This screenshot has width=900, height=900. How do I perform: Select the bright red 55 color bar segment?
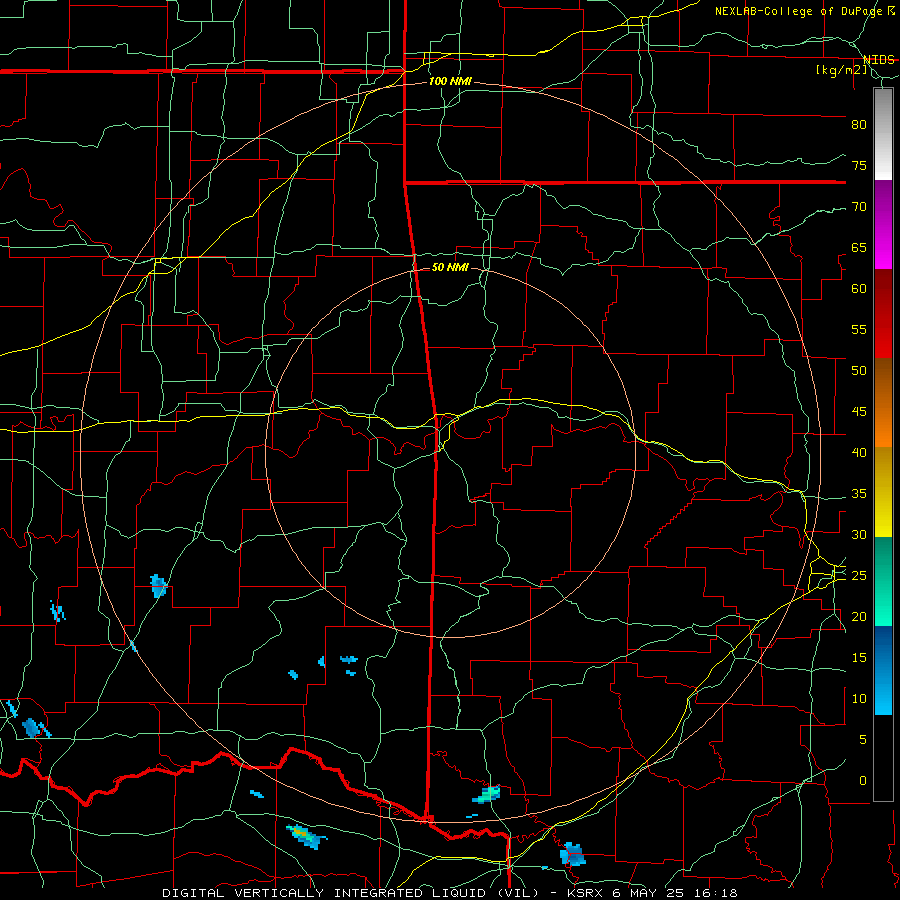pos(883,336)
